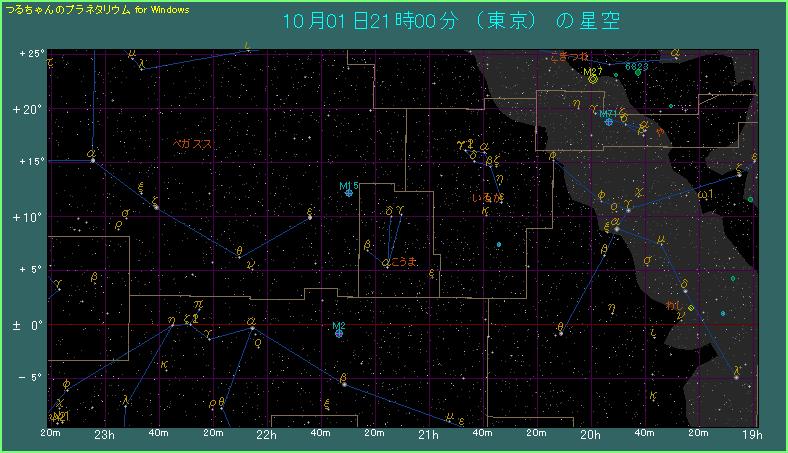Click the green NGC 6823 object marker
The image size is (788, 453).
click(x=637, y=73)
